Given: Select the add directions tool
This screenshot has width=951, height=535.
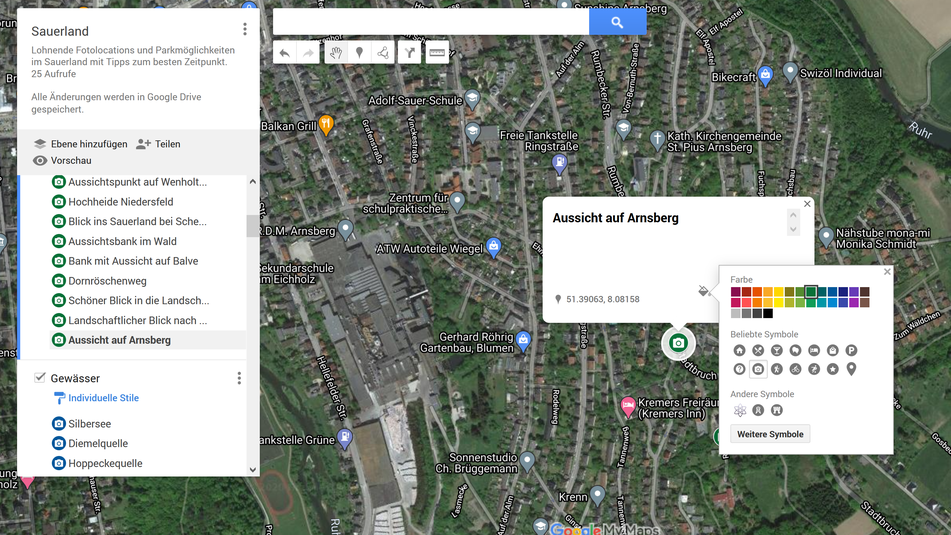Looking at the screenshot, I should pos(410,53).
